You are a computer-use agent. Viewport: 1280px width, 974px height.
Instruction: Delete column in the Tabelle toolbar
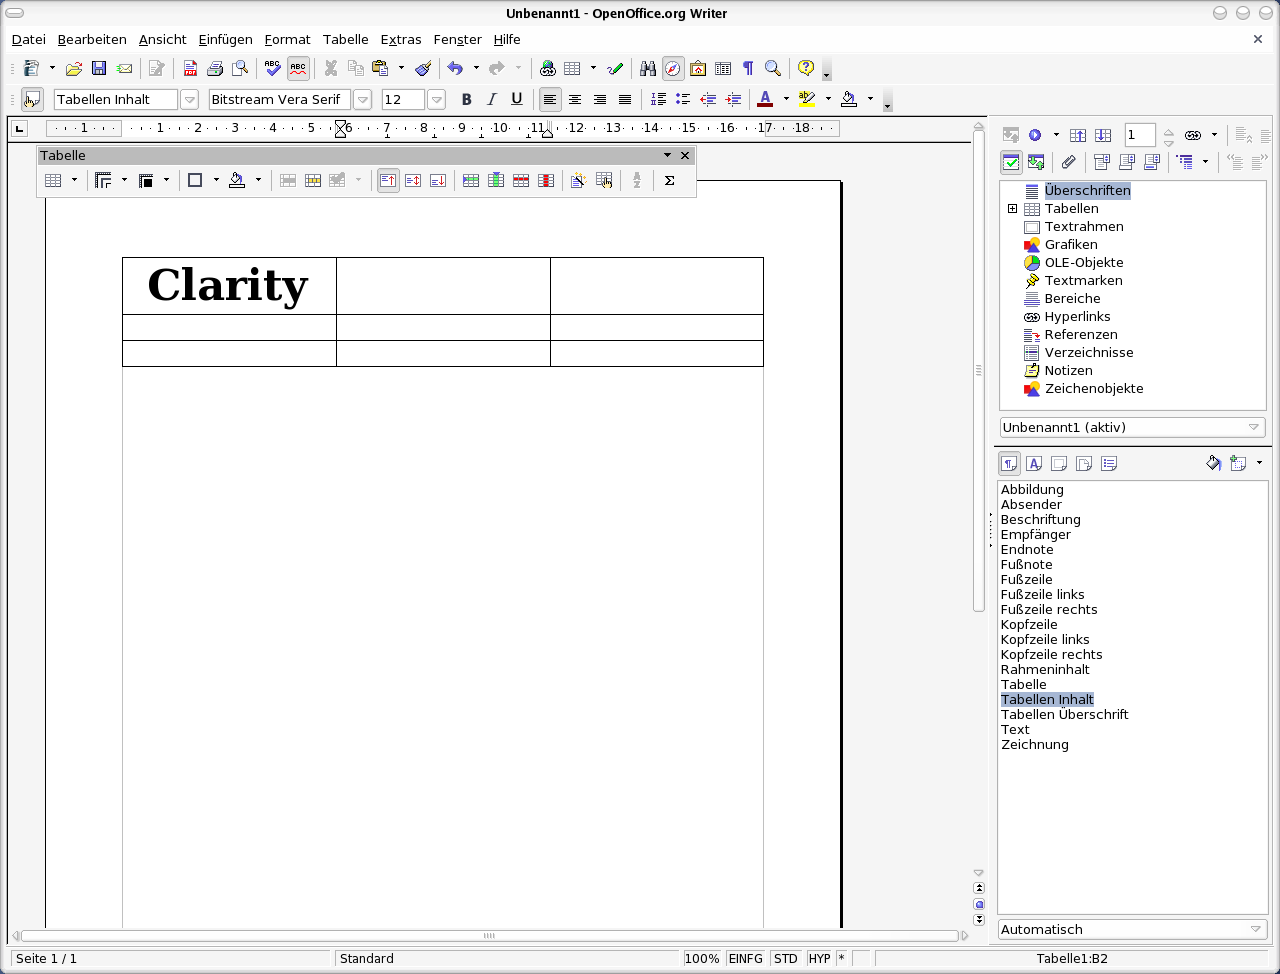point(546,181)
